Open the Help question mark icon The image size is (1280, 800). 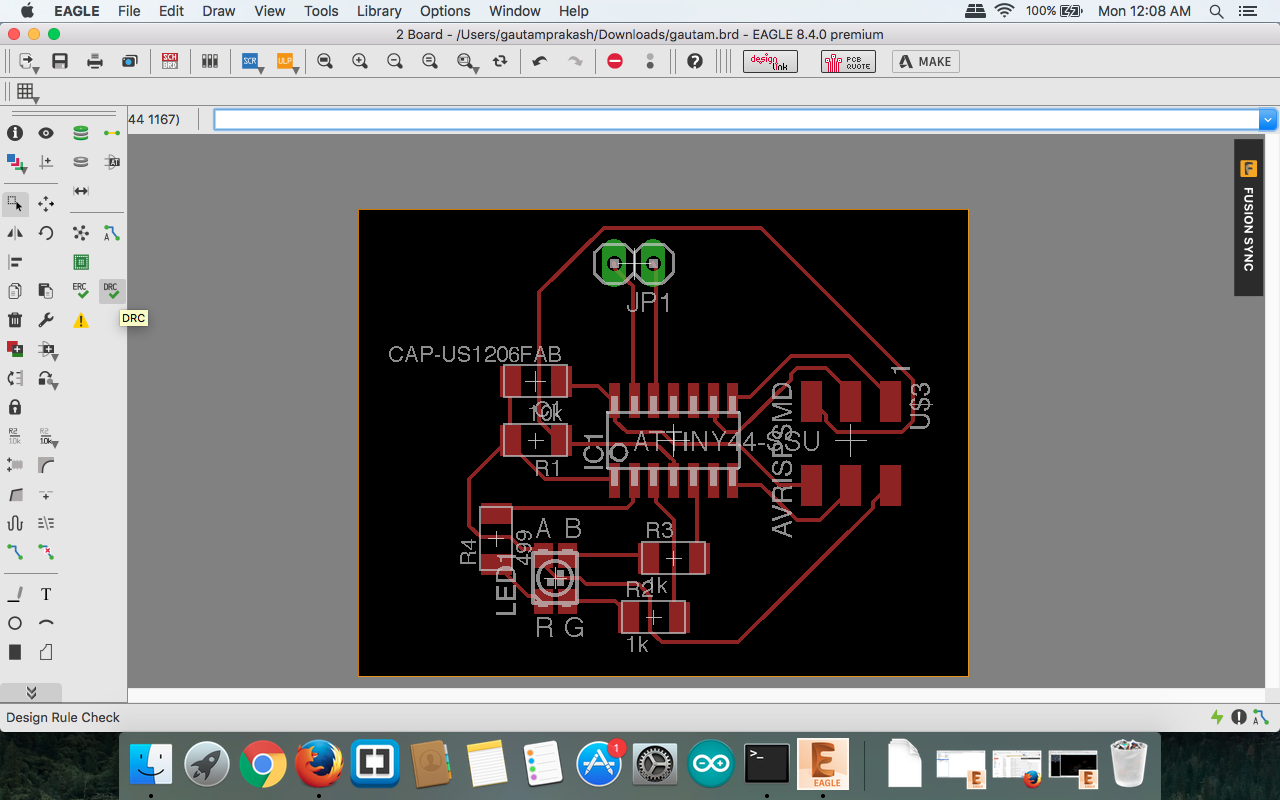click(695, 61)
